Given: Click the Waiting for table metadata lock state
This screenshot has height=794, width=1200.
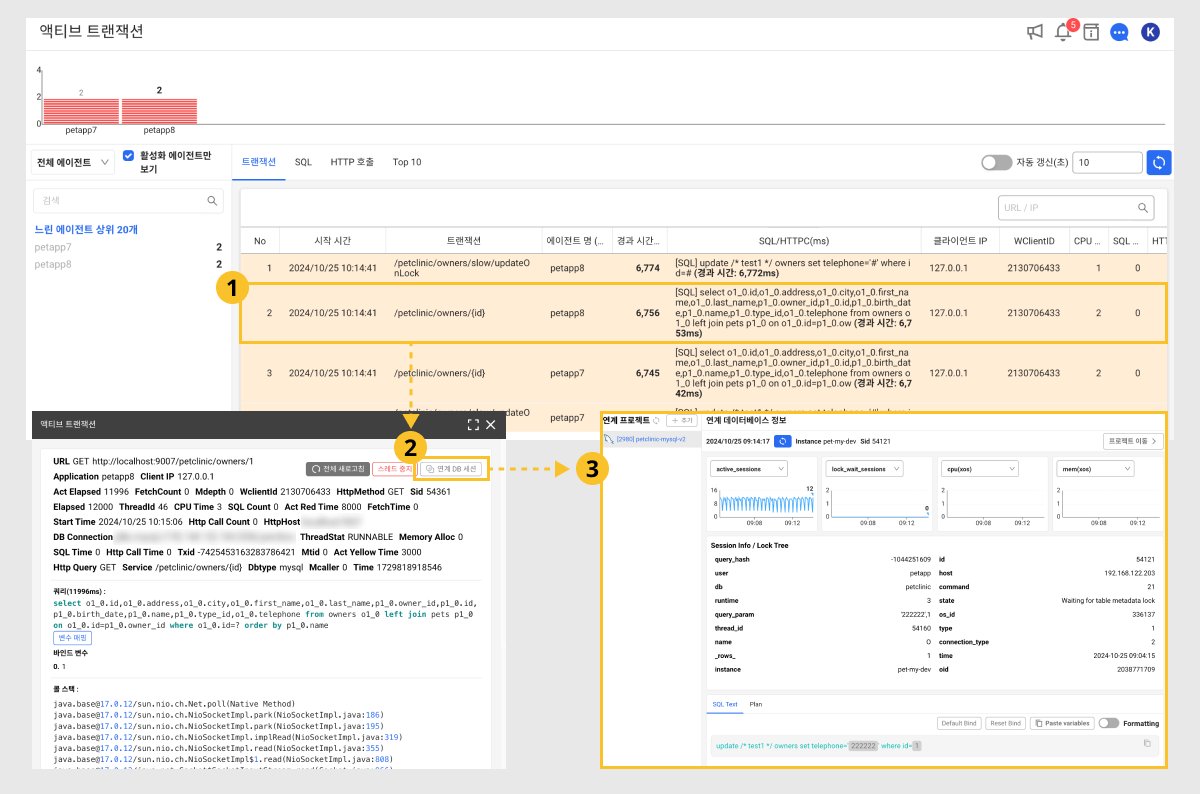Looking at the screenshot, I should click(1109, 600).
